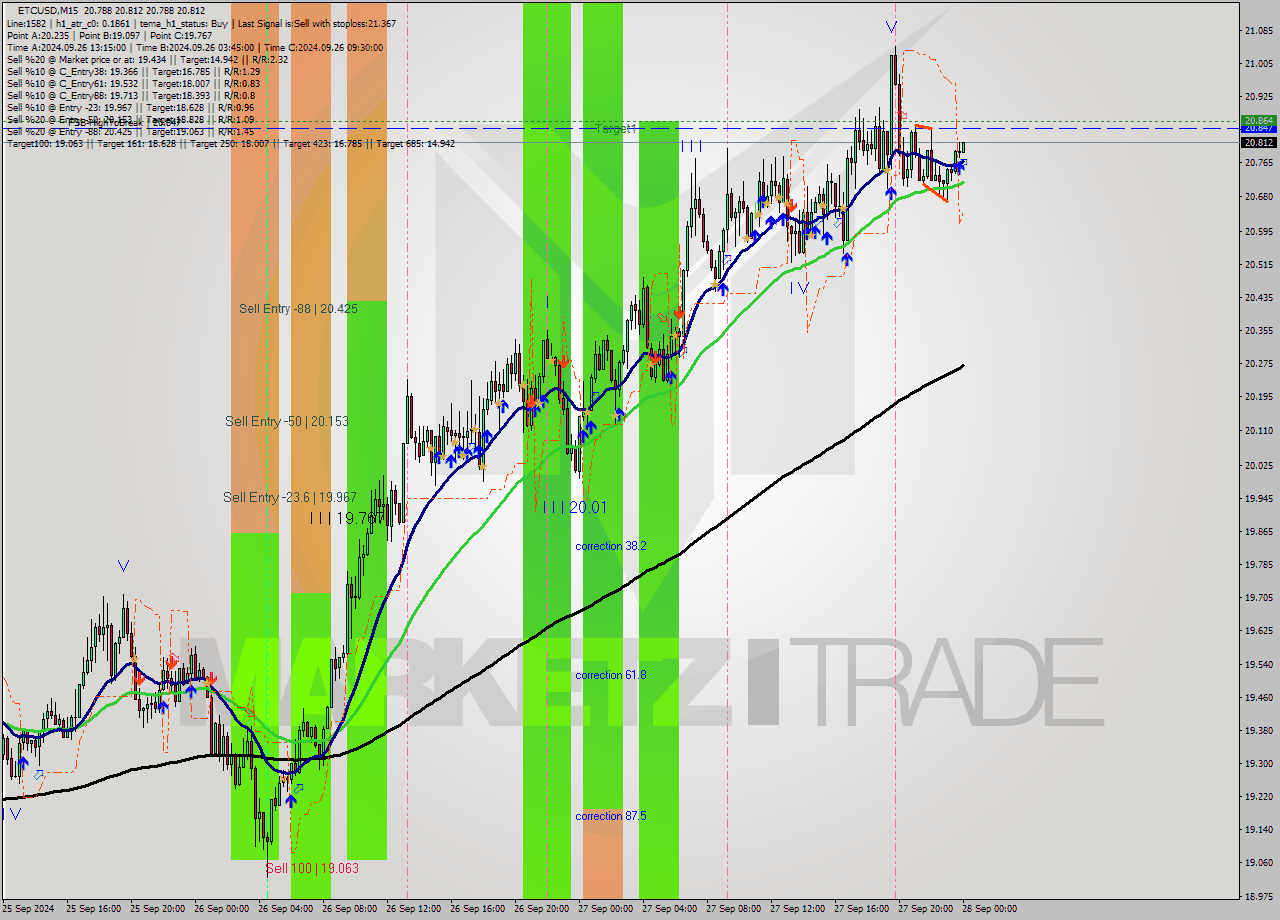This screenshot has width=1280, height=920.
Task: Click the 'Sell %10 @ C_Entry61: 19.532' line
Action: coord(133,83)
